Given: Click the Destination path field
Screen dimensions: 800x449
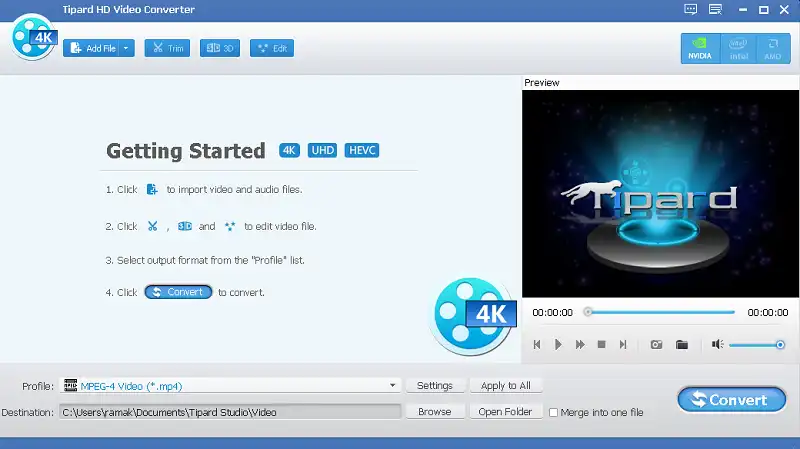Looking at the screenshot, I should click(x=230, y=412).
